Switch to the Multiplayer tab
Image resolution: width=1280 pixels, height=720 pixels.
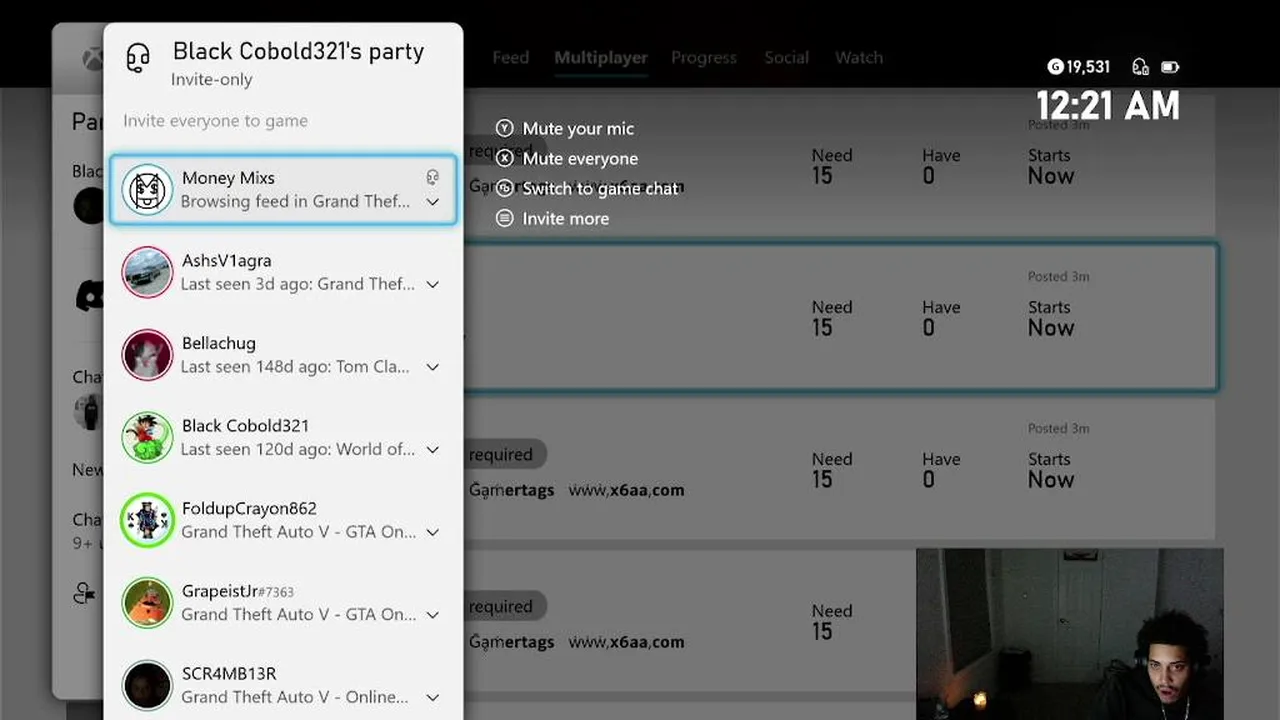coord(601,58)
